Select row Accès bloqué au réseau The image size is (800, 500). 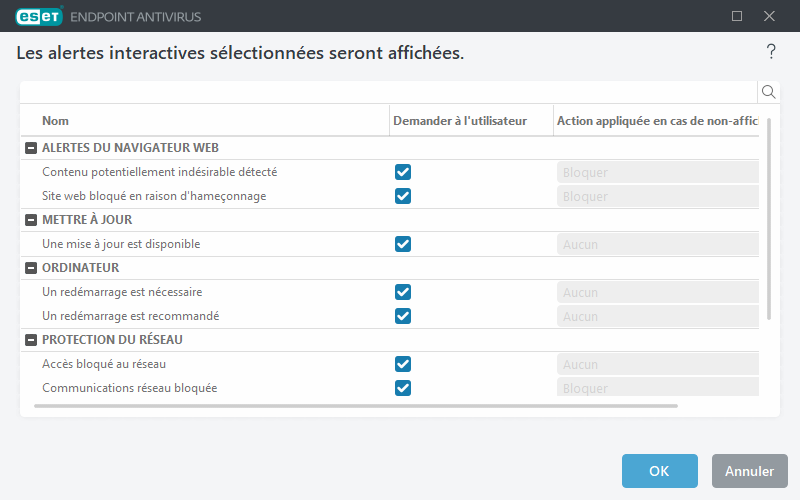(x=390, y=364)
